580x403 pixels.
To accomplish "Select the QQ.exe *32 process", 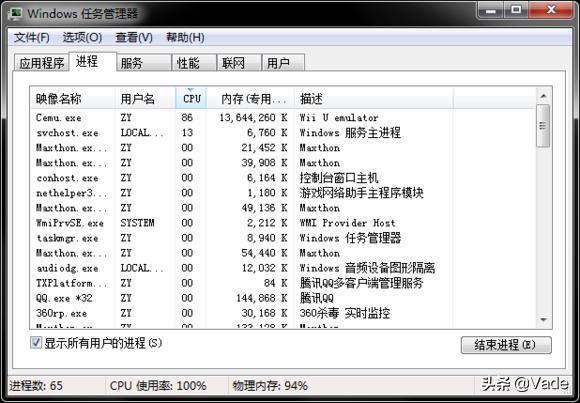I will pyautogui.click(x=283, y=298).
